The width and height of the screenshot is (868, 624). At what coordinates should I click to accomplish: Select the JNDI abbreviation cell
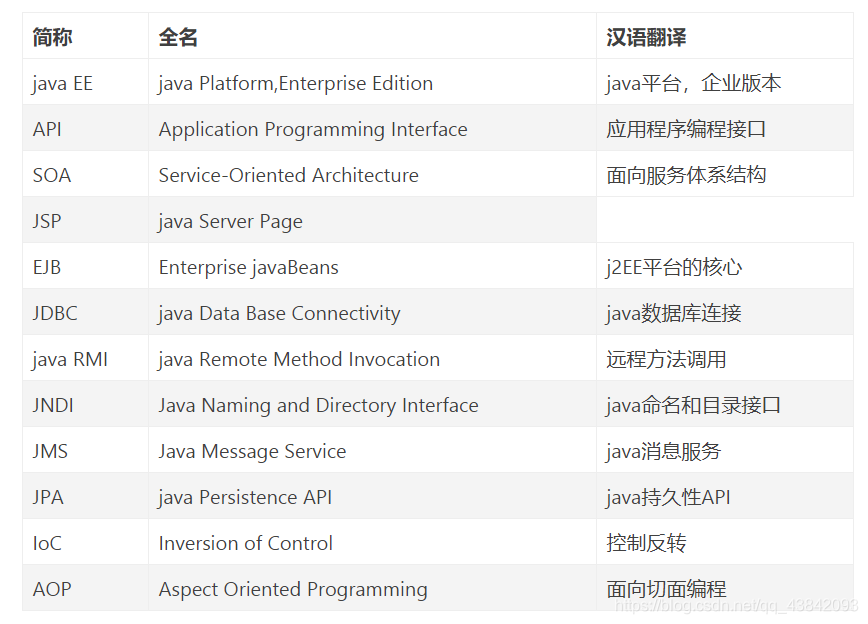tap(85, 404)
